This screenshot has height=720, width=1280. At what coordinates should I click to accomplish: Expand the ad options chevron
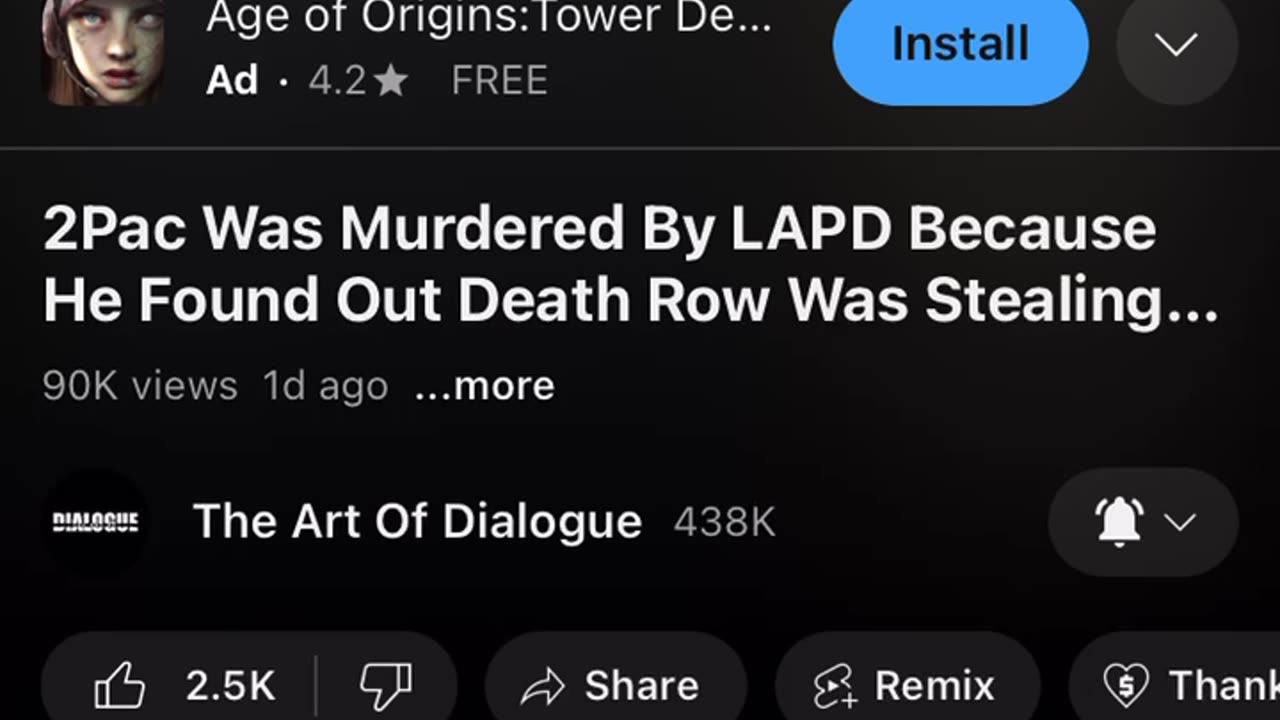pos(1177,44)
